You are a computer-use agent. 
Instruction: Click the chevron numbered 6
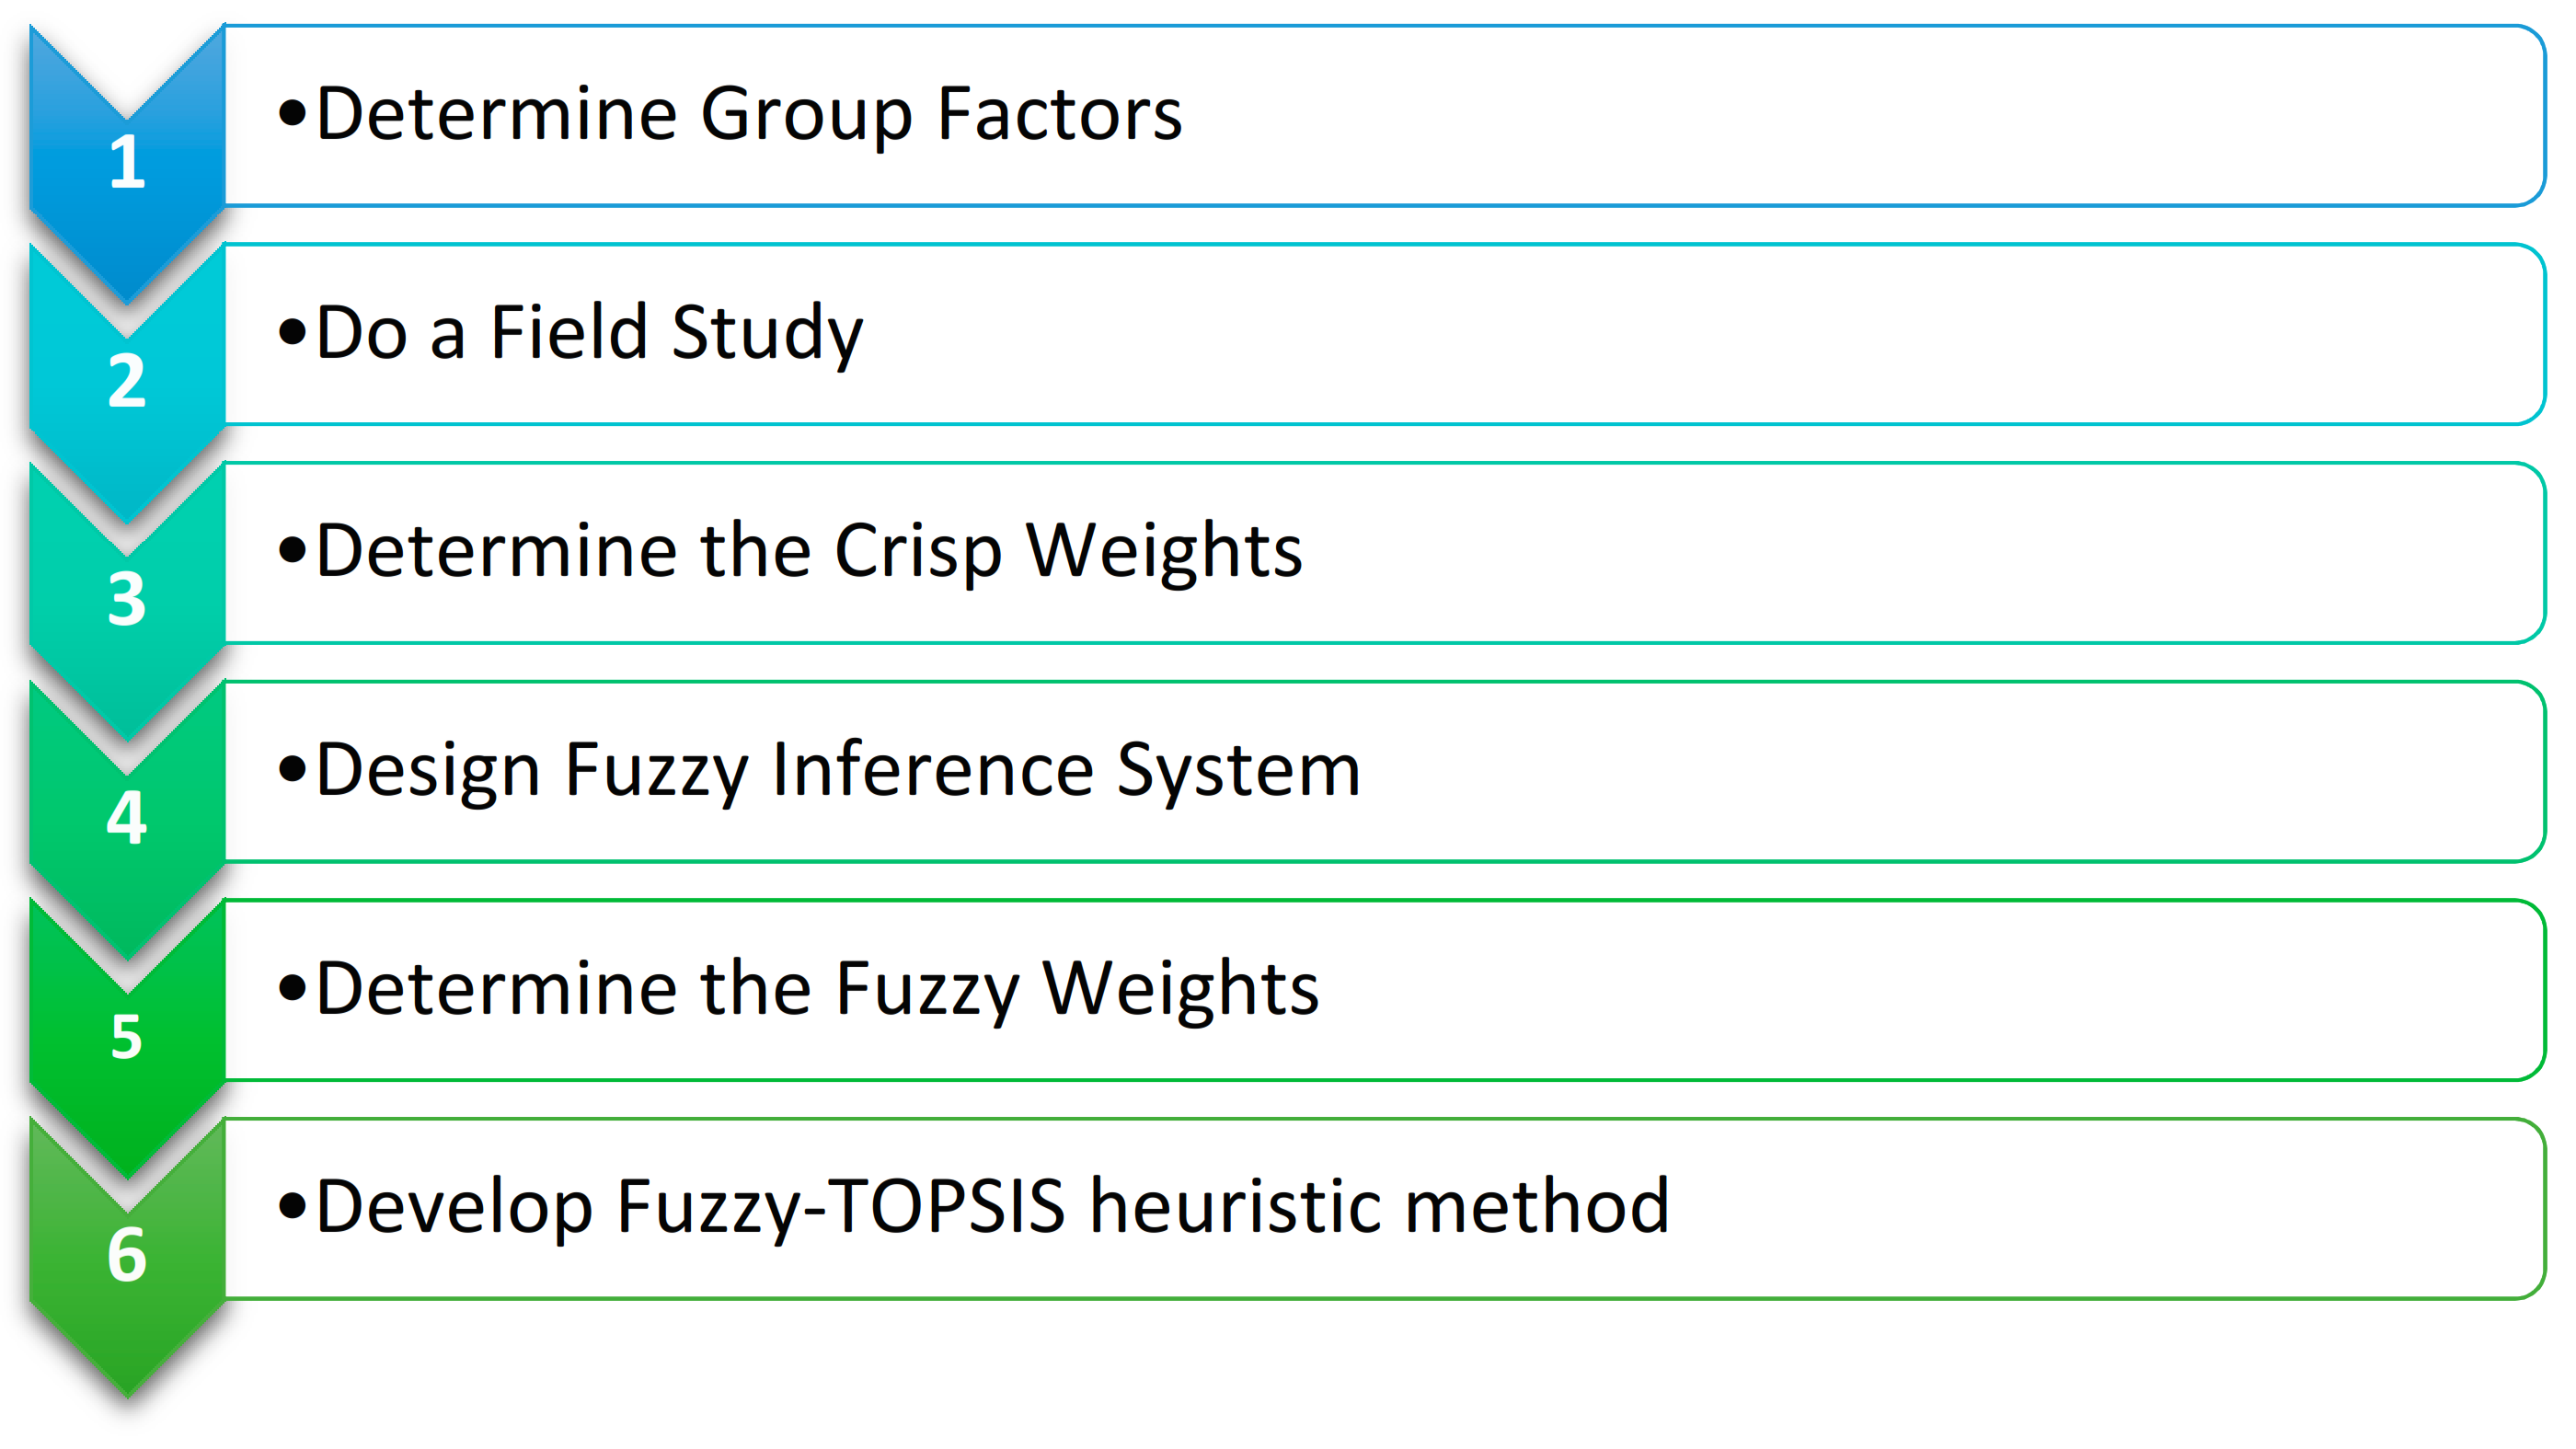point(127,1254)
